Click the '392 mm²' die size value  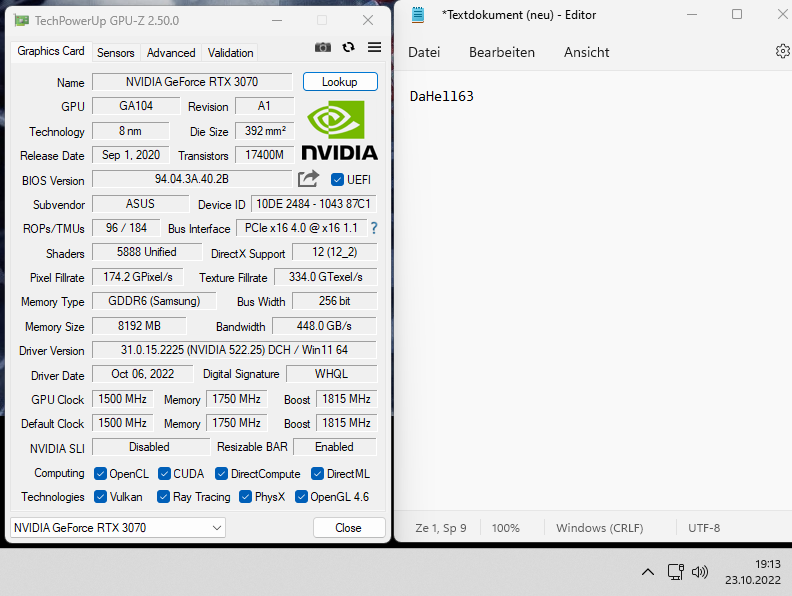coord(265,131)
